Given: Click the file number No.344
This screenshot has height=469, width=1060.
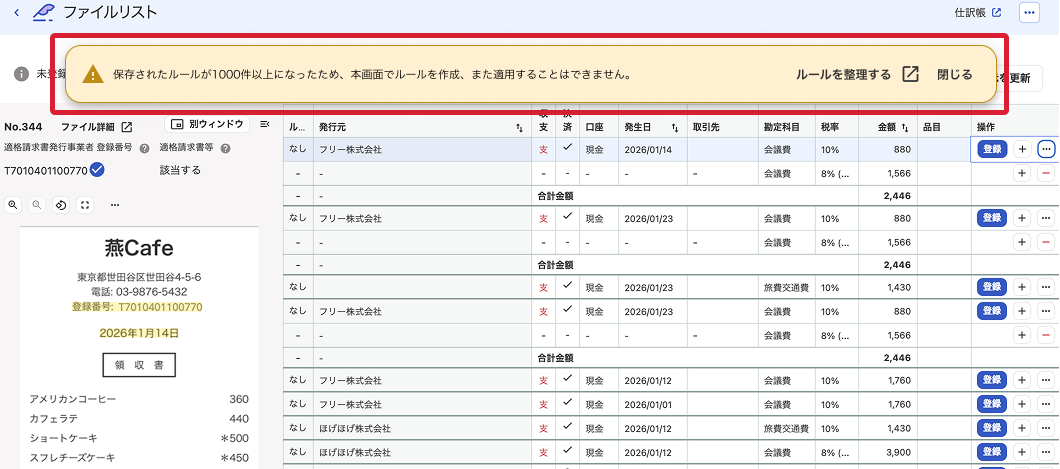Looking at the screenshot, I should (x=24, y=127).
